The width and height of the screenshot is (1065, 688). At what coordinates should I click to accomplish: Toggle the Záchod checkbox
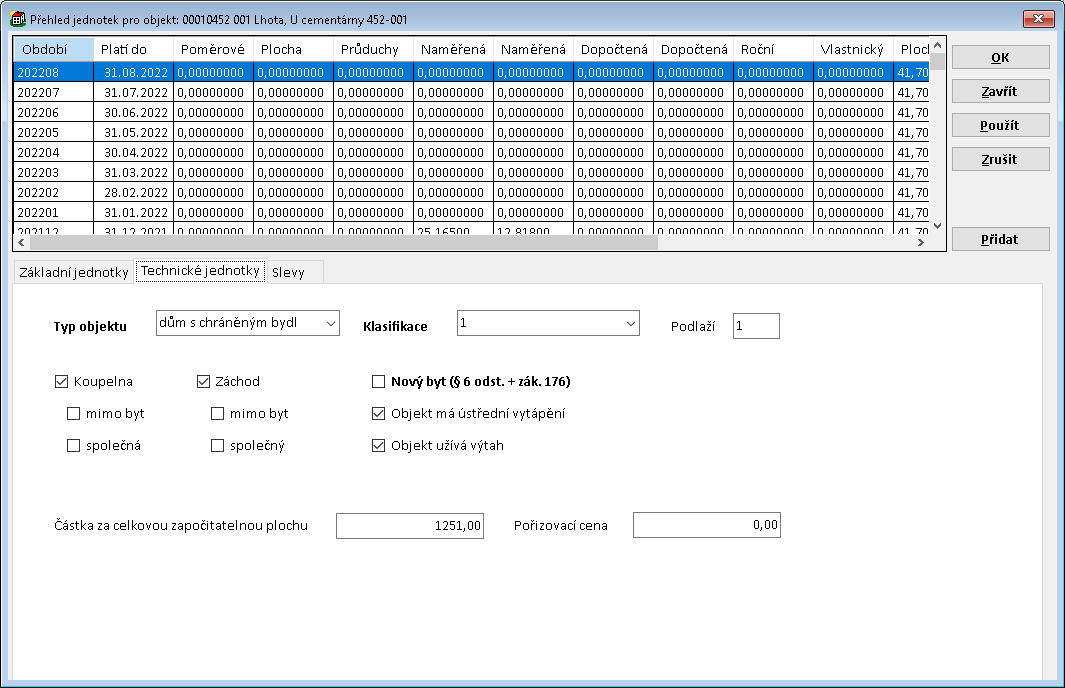click(x=204, y=381)
